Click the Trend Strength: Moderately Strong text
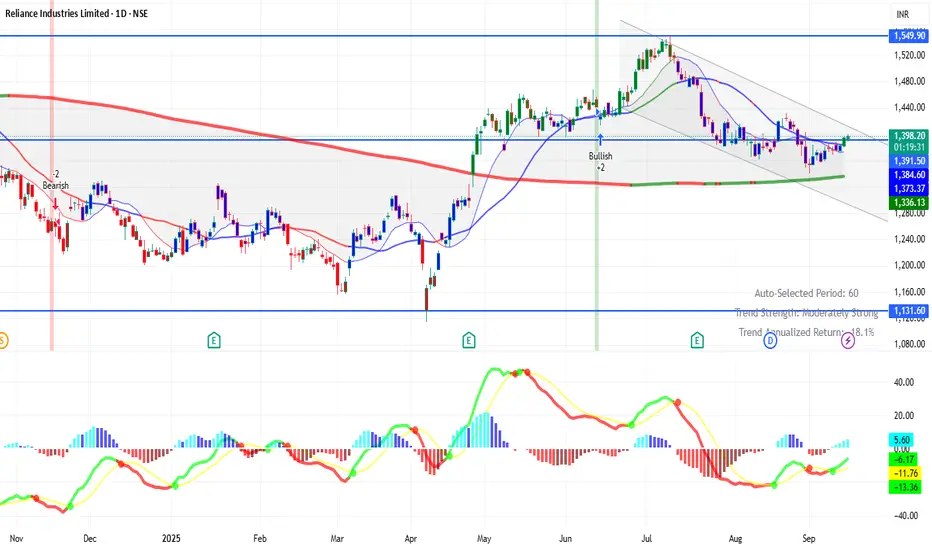 click(807, 313)
